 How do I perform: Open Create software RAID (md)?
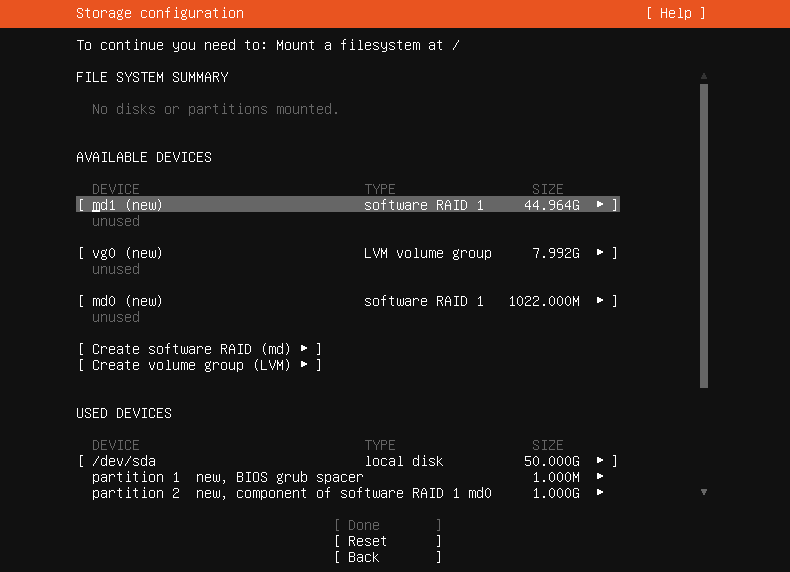[200, 349]
